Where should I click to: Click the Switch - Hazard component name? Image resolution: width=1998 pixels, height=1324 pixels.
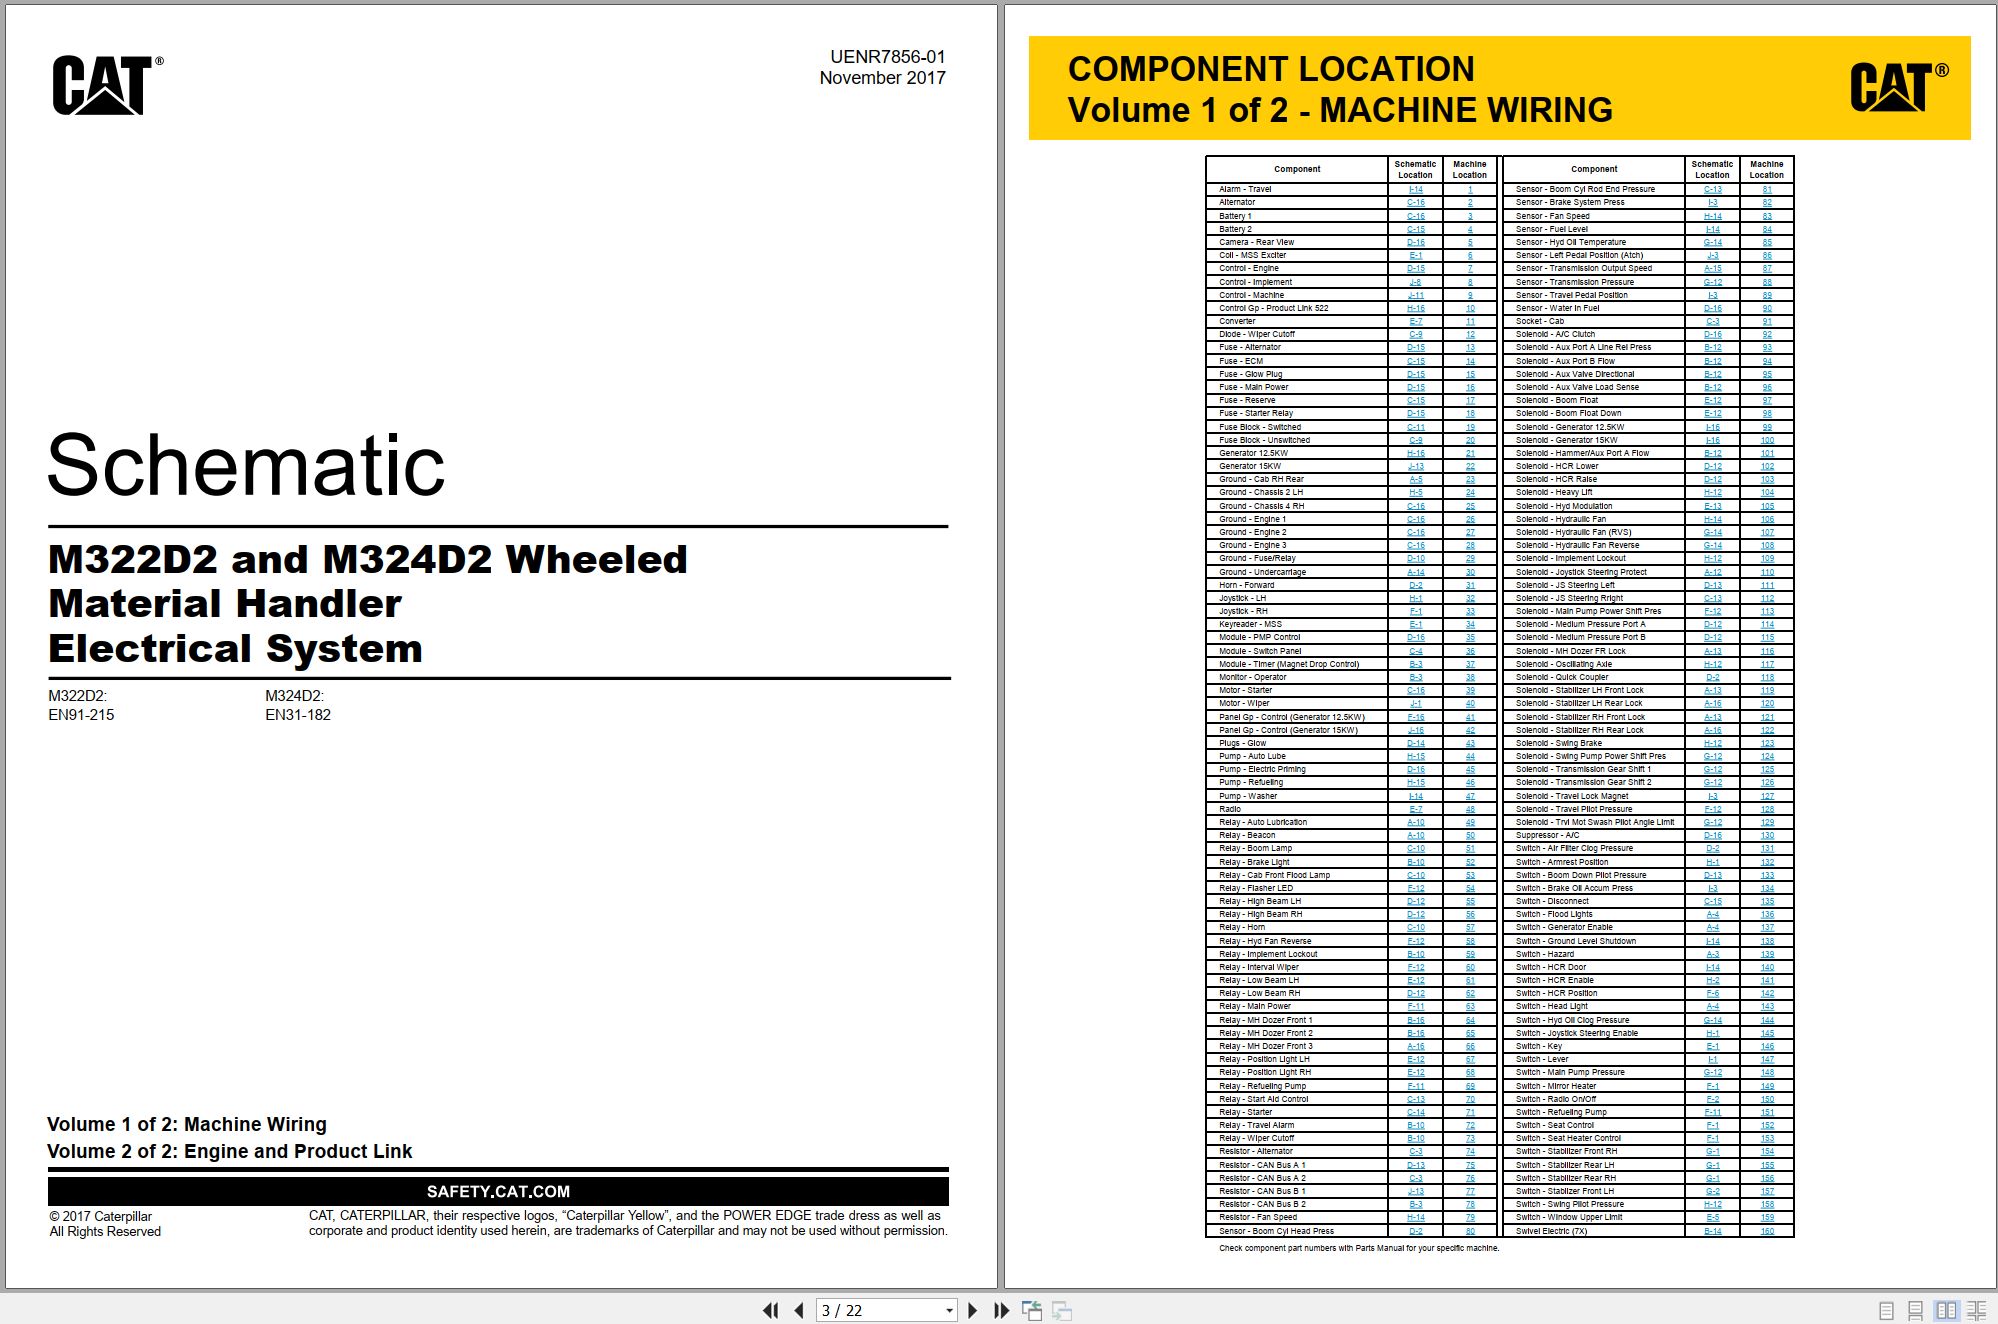[x=1544, y=954]
